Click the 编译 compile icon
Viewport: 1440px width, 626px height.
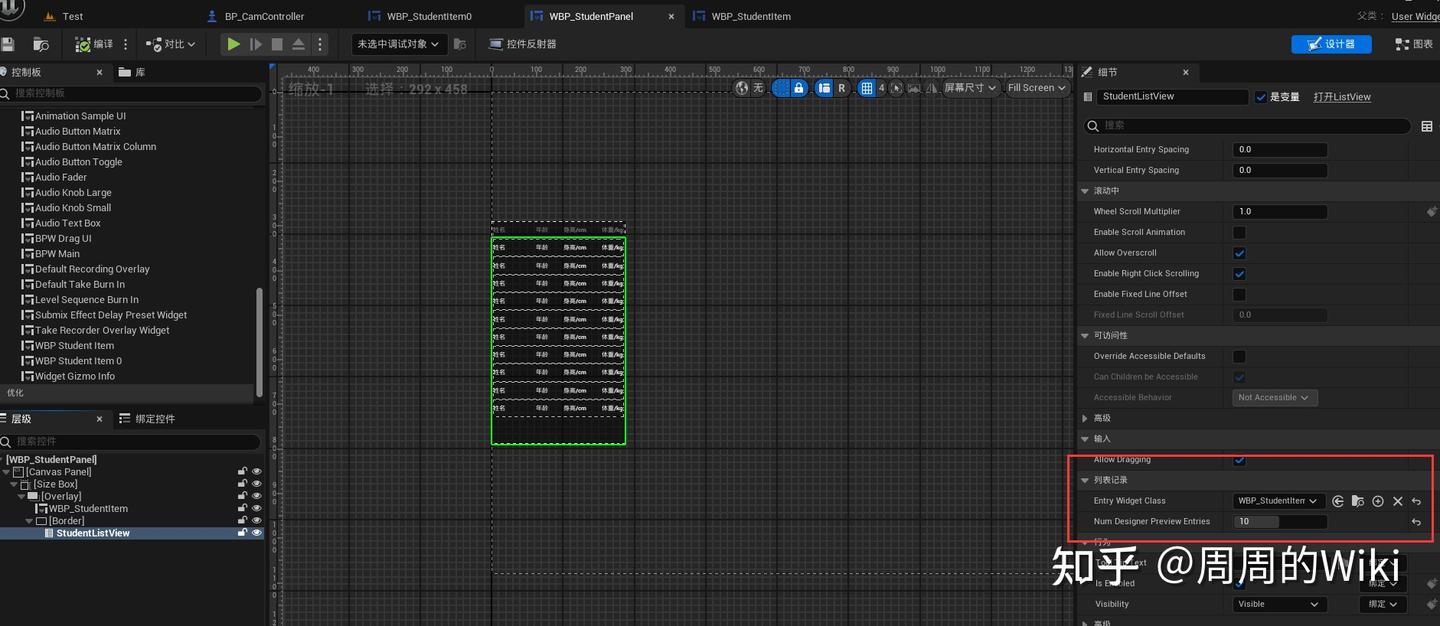[83, 44]
